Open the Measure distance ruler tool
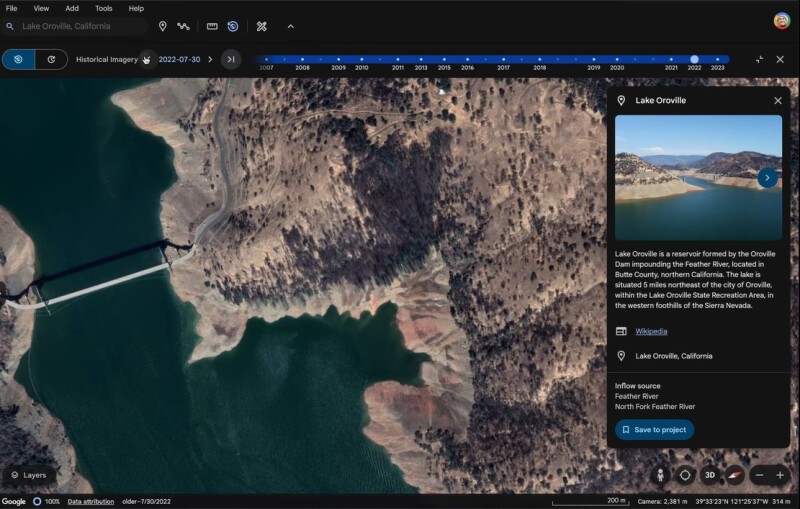 point(212,26)
